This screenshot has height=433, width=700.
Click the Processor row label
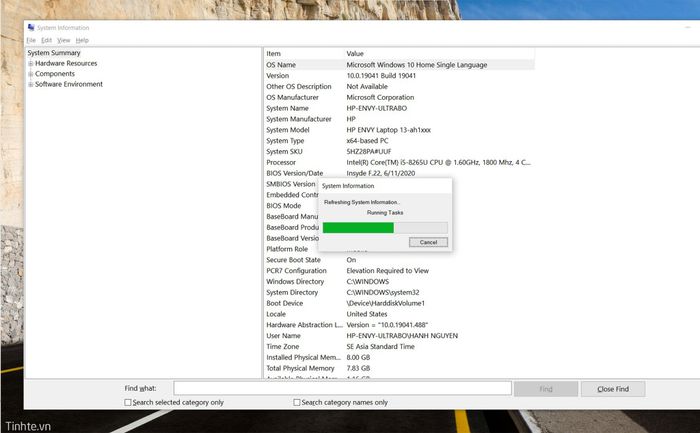click(281, 162)
